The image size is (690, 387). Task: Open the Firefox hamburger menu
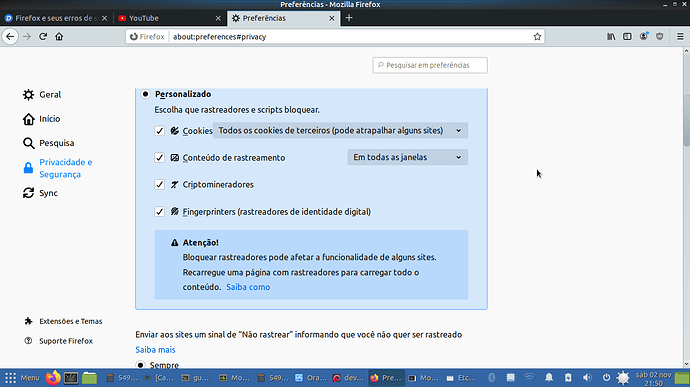[x=680, y=37]
